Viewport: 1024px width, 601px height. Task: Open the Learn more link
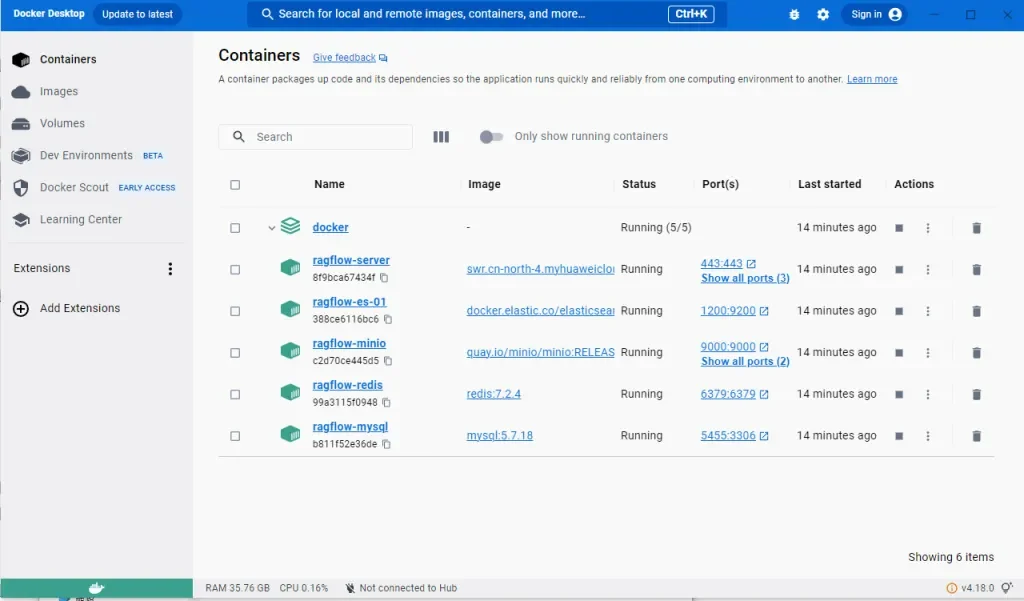872,79
